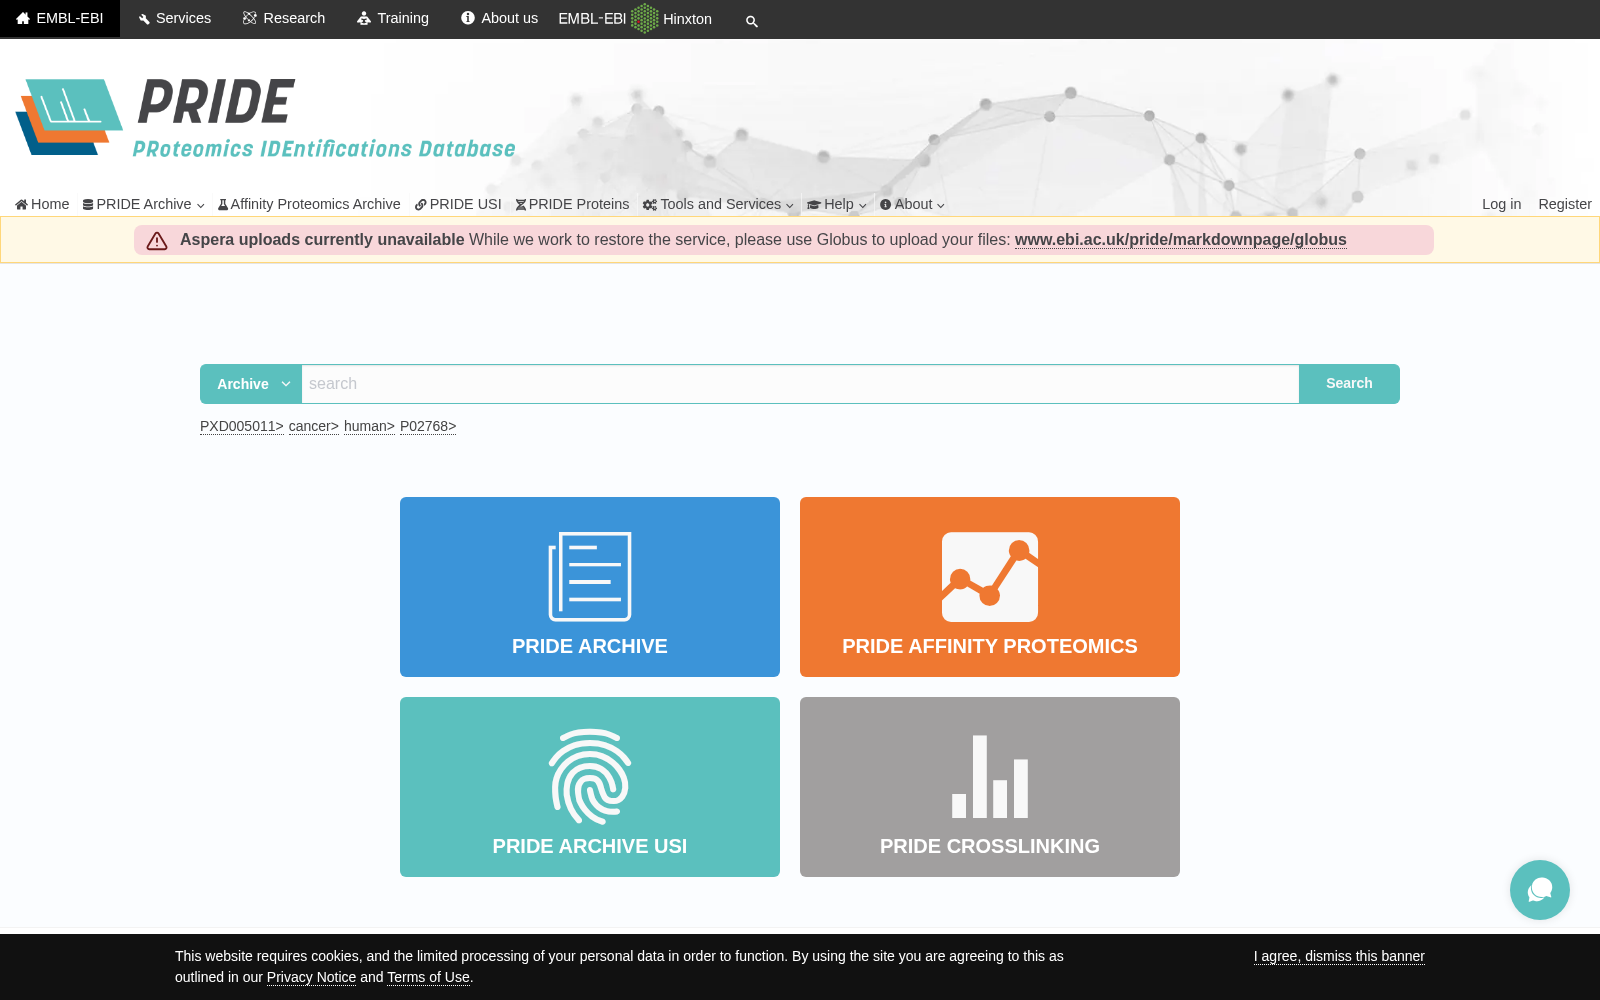Select the cancer example query
Screen dimensions: 1600x1000
pyautogui.click(x=314, y=426)
